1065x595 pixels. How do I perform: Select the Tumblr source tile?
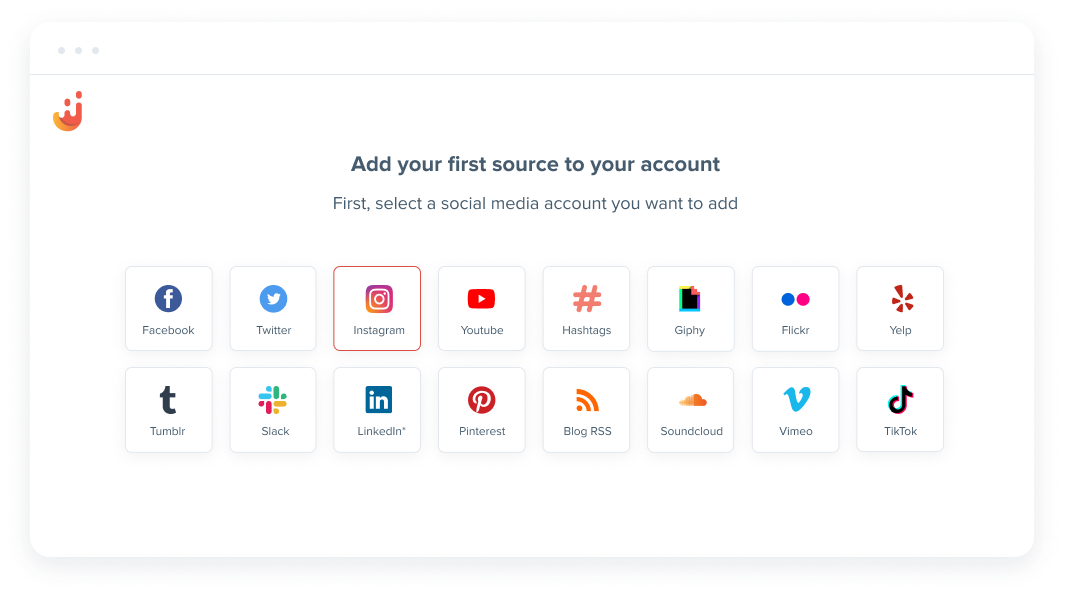pos(168,410)
